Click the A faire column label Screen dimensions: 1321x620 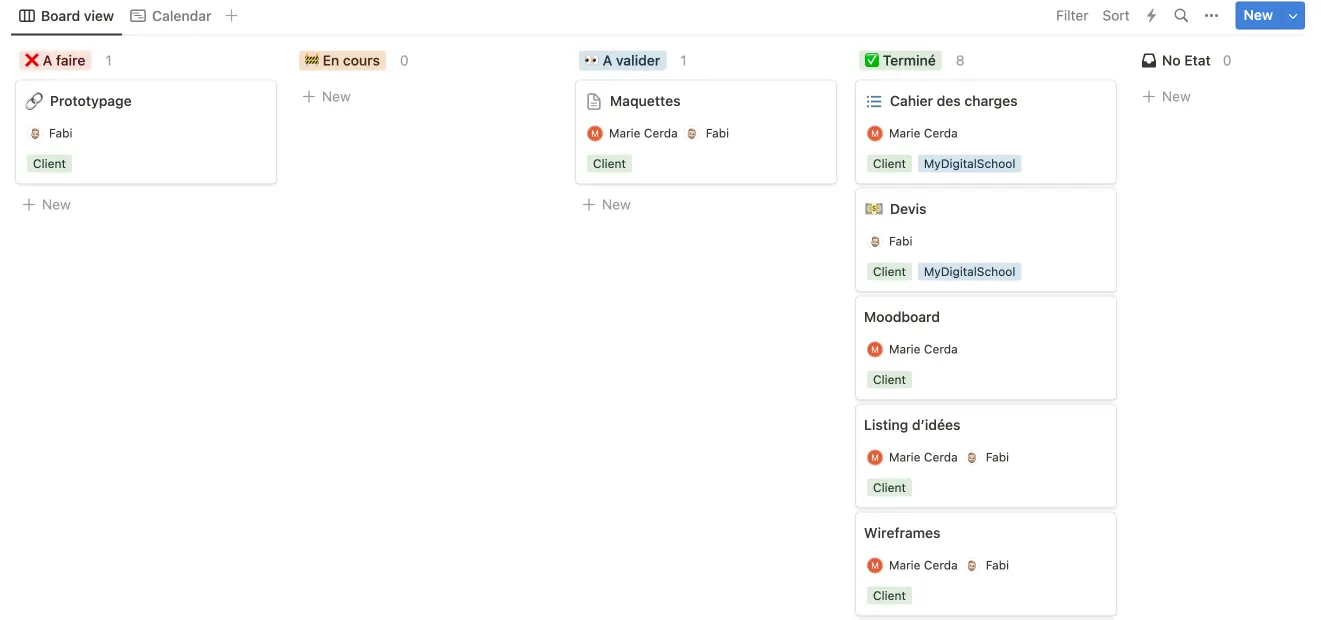[55, 61]
